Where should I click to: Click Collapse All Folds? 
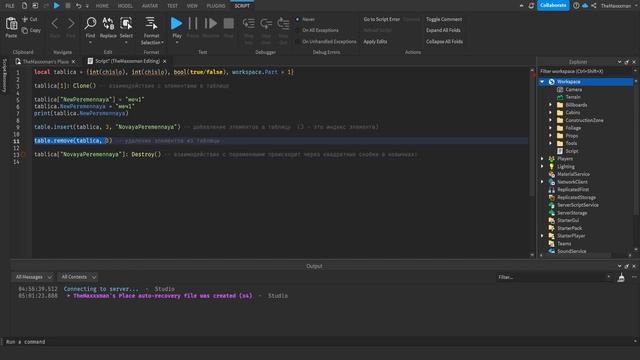tap(444, 42)
